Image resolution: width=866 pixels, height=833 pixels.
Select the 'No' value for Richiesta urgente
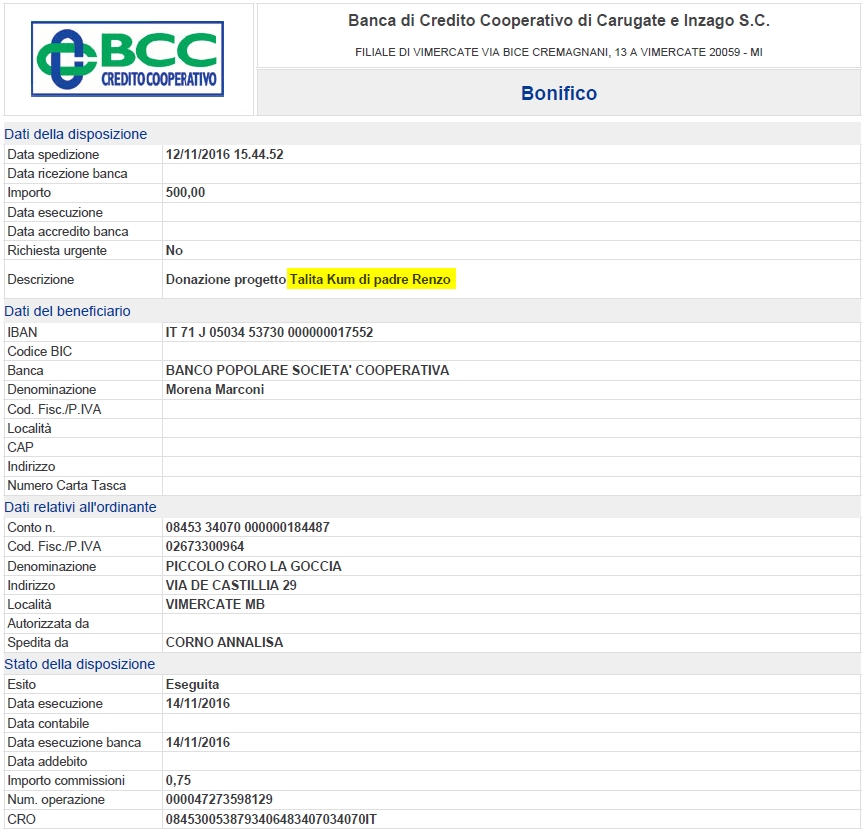[175, 250]
